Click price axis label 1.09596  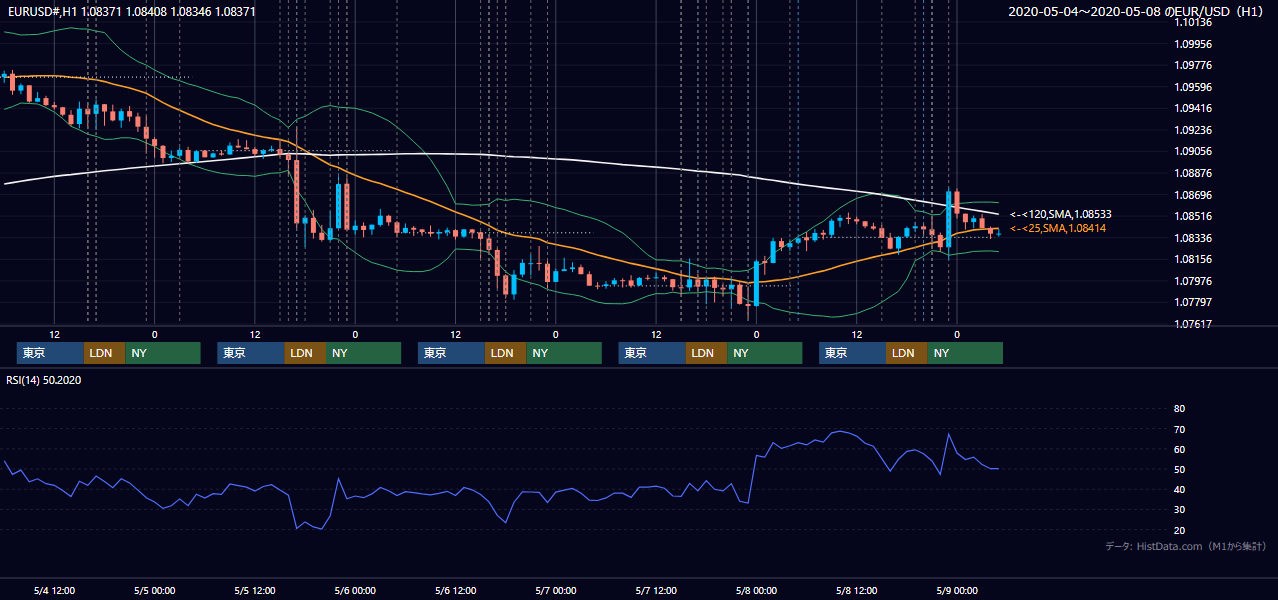point(1193,87)
